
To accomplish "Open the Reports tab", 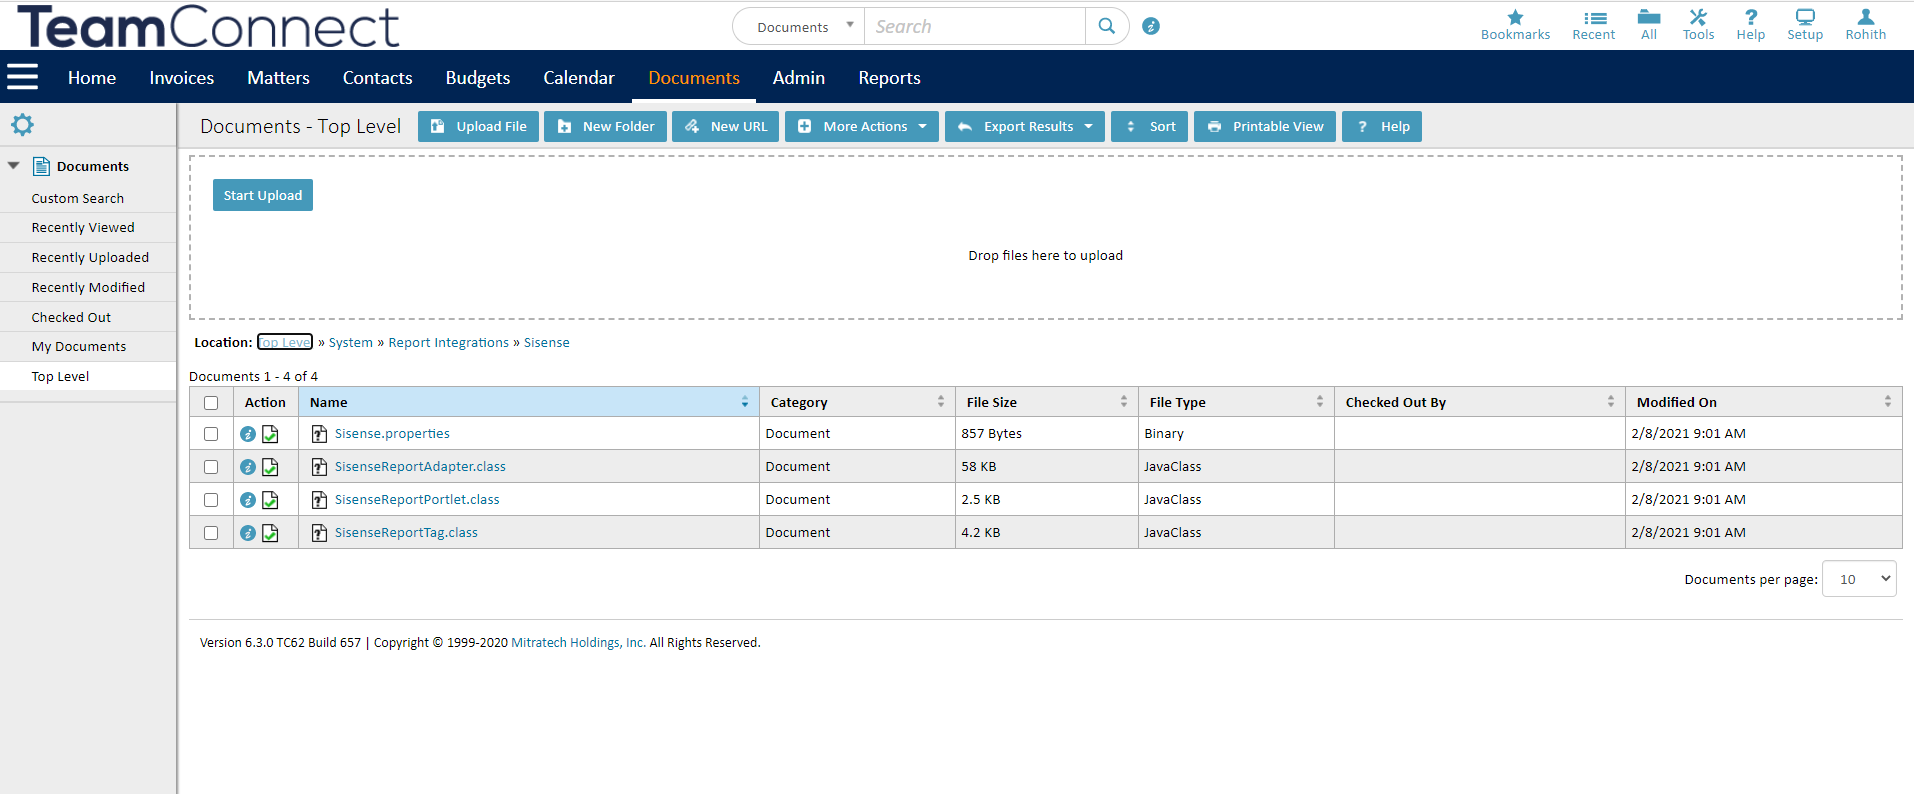I will point(889,78).
